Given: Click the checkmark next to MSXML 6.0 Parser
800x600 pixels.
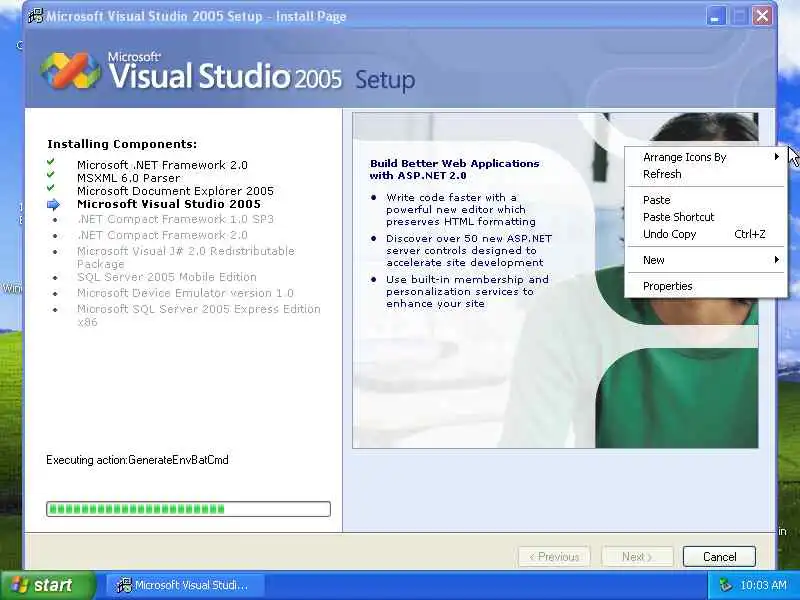Looking at the screenshot, I should pyautogui.click(x=51, y=174).
